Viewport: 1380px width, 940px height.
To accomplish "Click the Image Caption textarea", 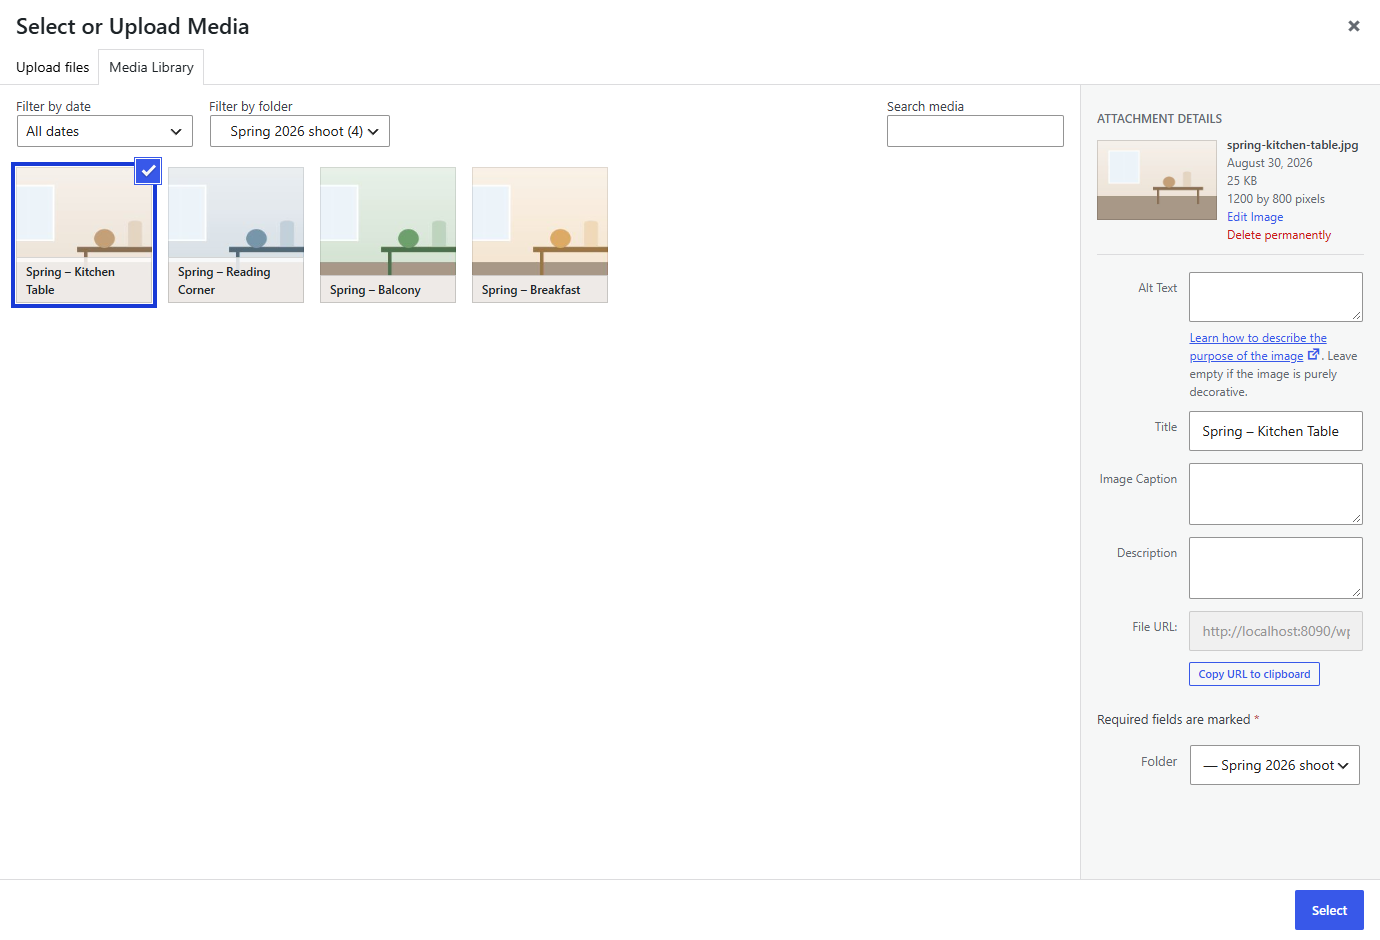I will pyautogui.click(x=1276, y=494).
